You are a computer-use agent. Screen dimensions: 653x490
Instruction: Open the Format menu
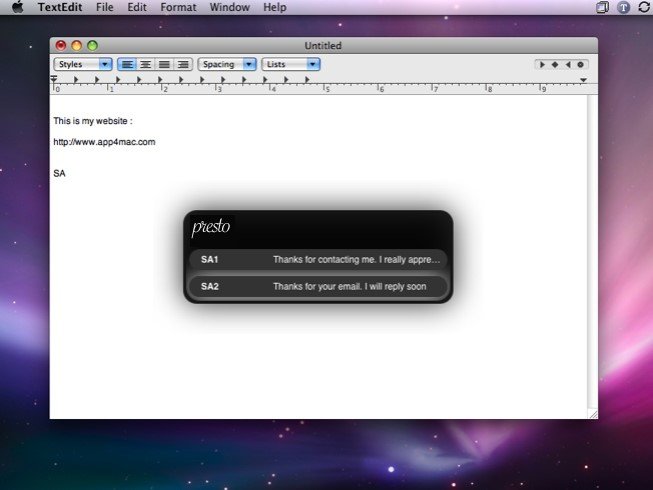click(178, 7)
